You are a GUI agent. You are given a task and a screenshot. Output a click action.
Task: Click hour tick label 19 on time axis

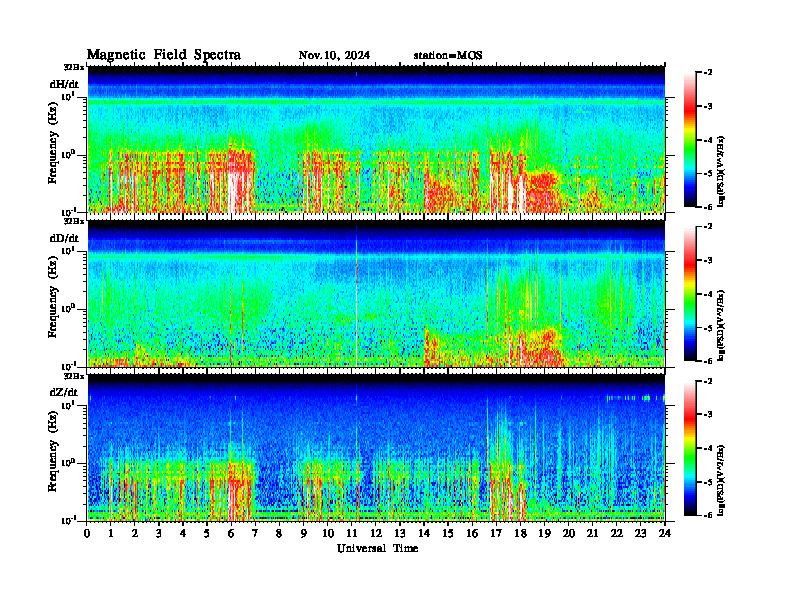click(x=544, y=533)
